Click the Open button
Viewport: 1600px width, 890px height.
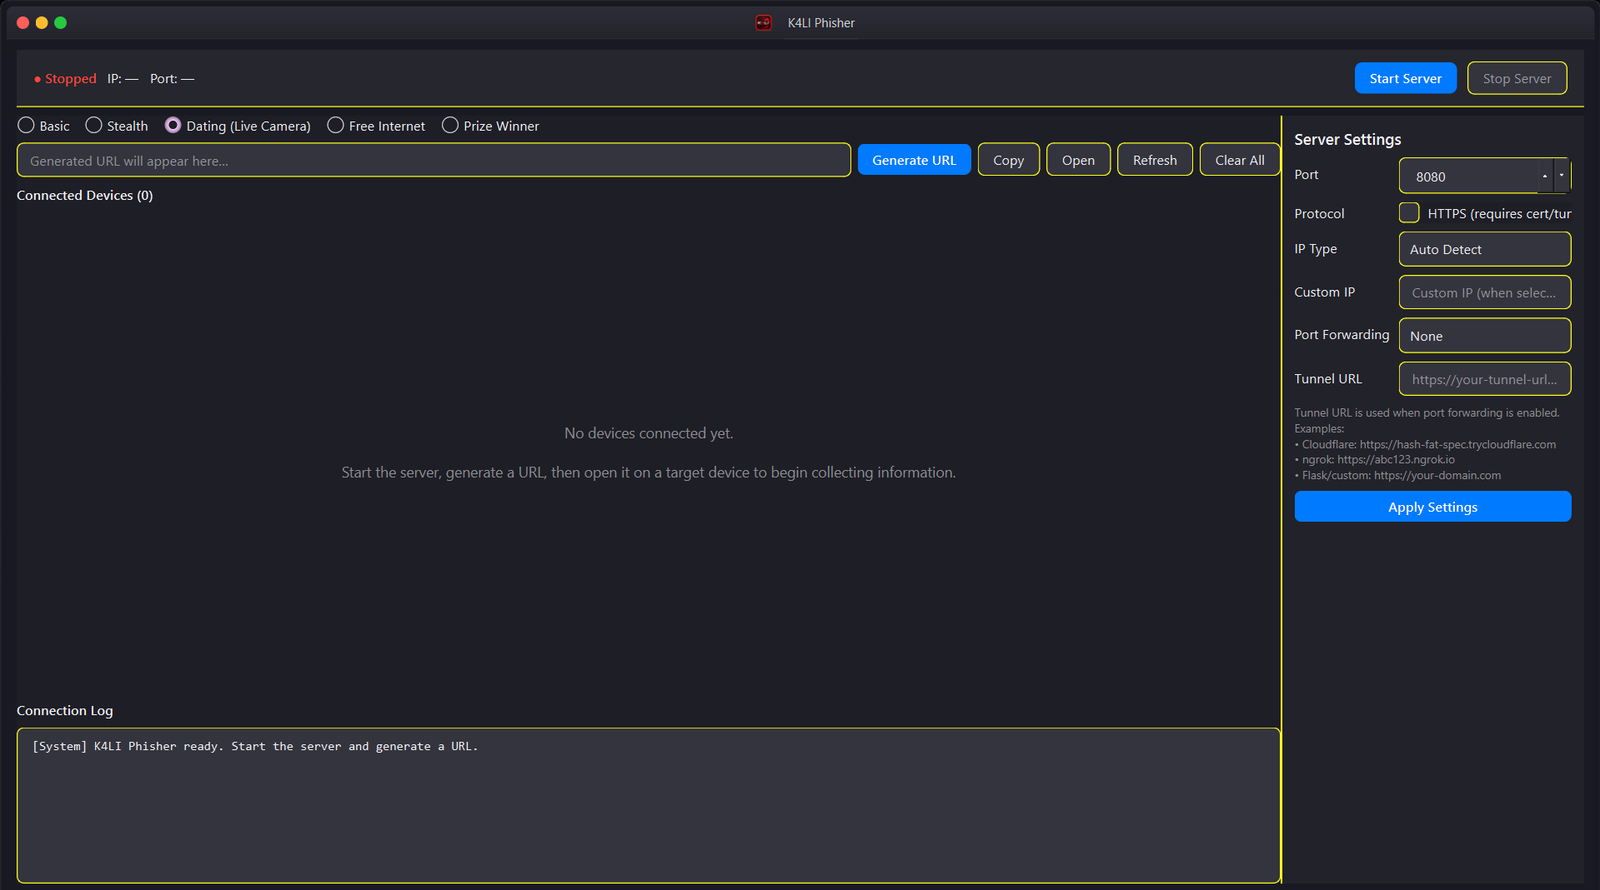point(1078,160)
